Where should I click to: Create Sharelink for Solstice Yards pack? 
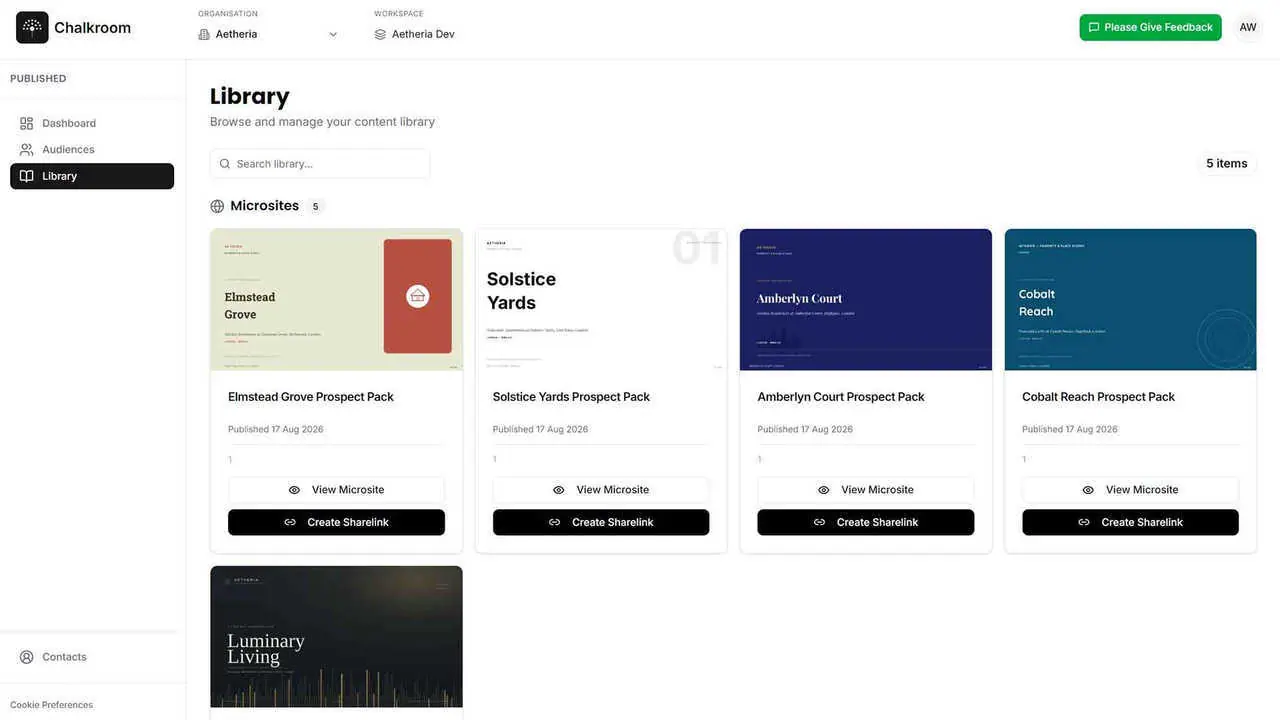[601, 522]
